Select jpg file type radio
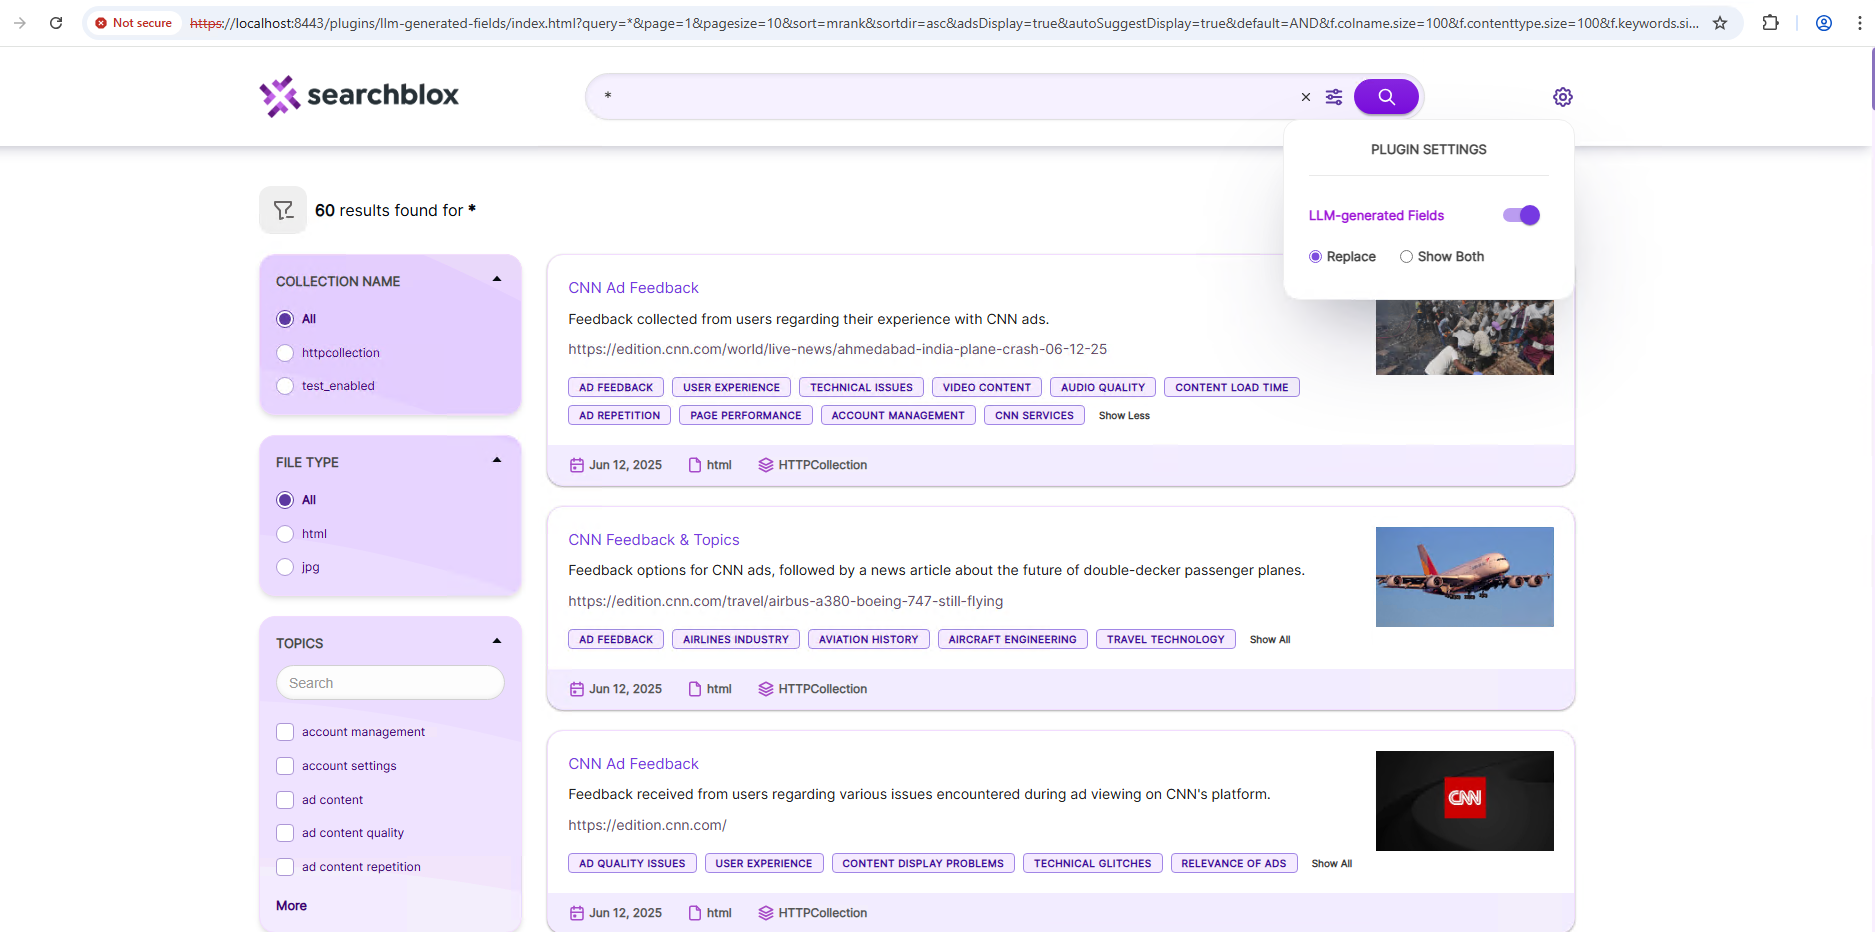This screenshot has width=1875, height=932. click(x=285, y=567)
